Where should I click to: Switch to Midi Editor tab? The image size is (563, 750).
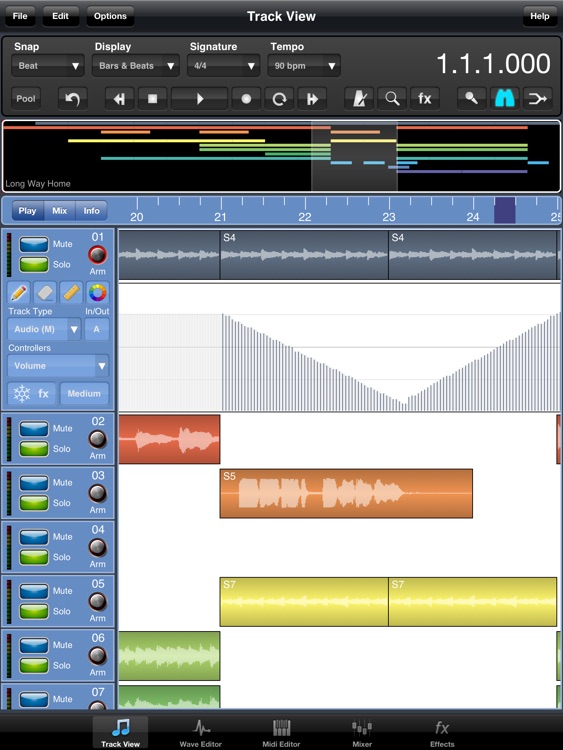[x=281, y=732]
